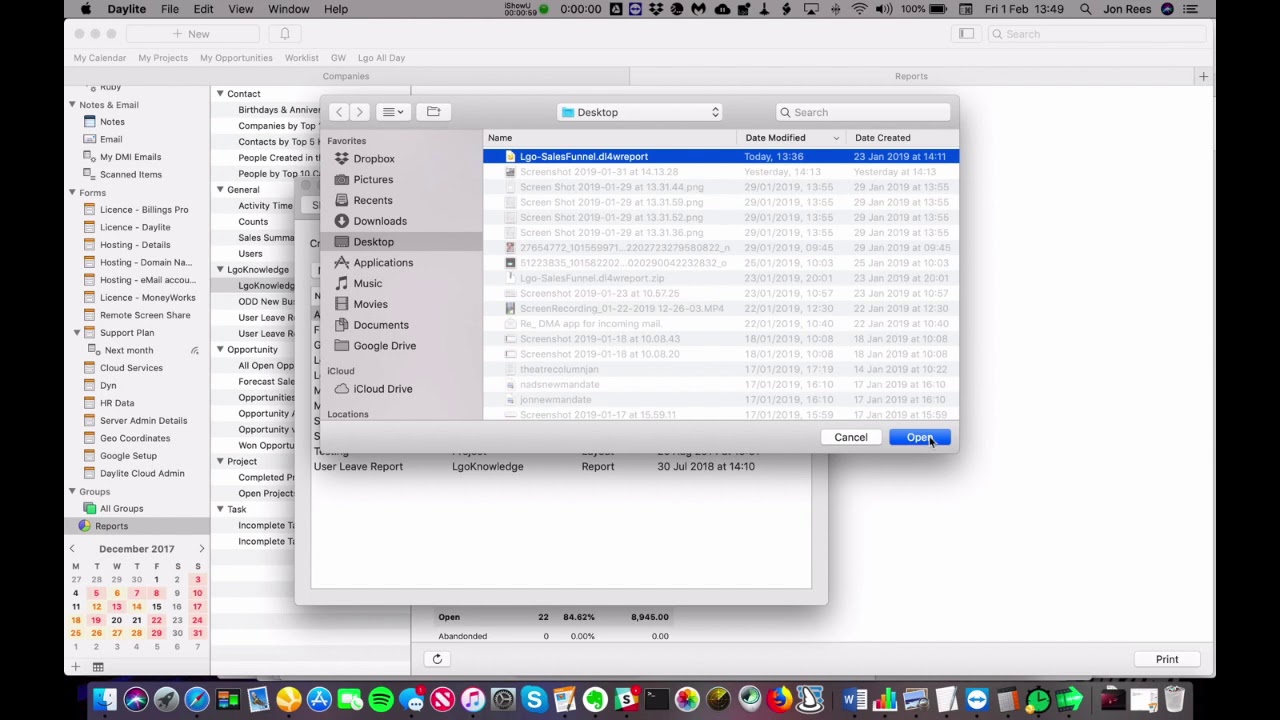Add a new tab with the plus beside Reports
This screenshot has height=720, width=1280.
(x=1203, y=76)
